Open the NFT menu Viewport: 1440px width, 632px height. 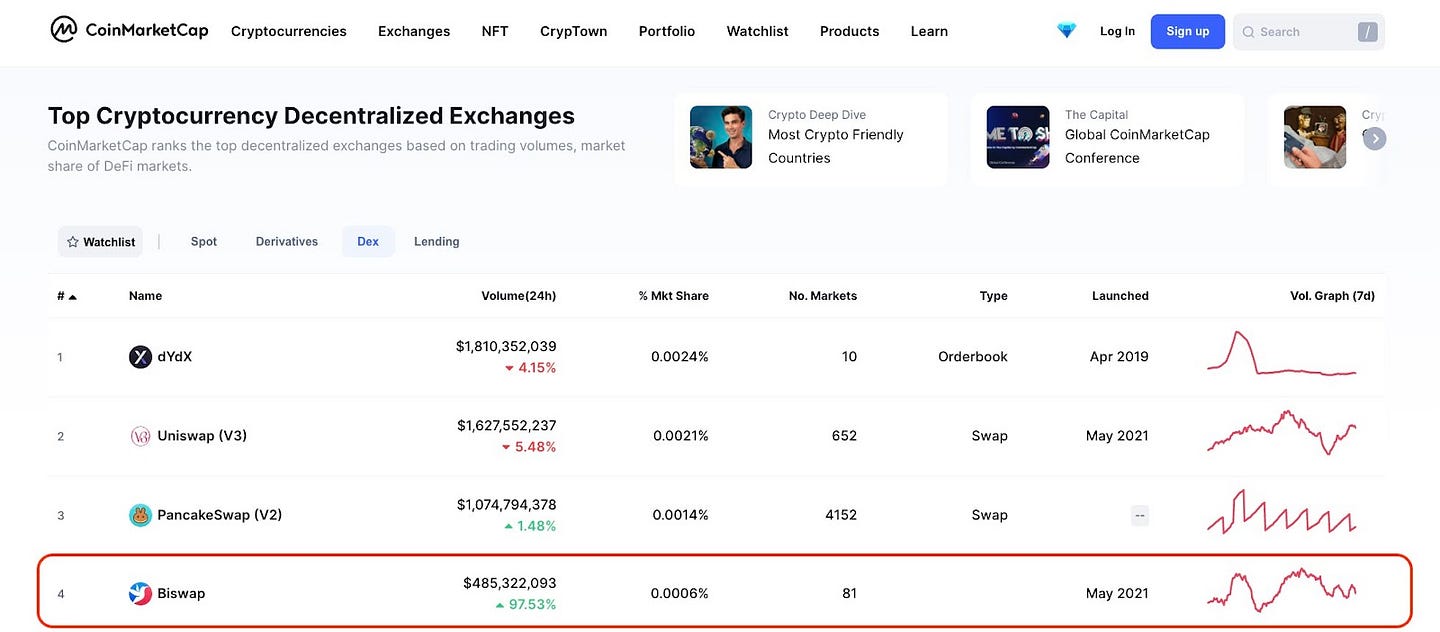click(x=495, y=31)
